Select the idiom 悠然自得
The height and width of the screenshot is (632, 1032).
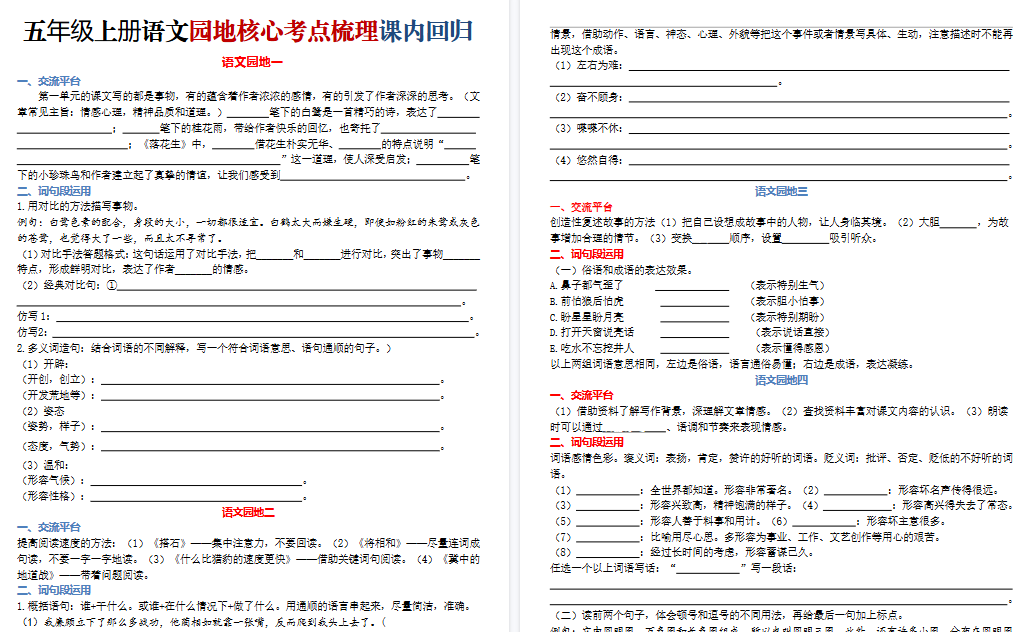595,160
